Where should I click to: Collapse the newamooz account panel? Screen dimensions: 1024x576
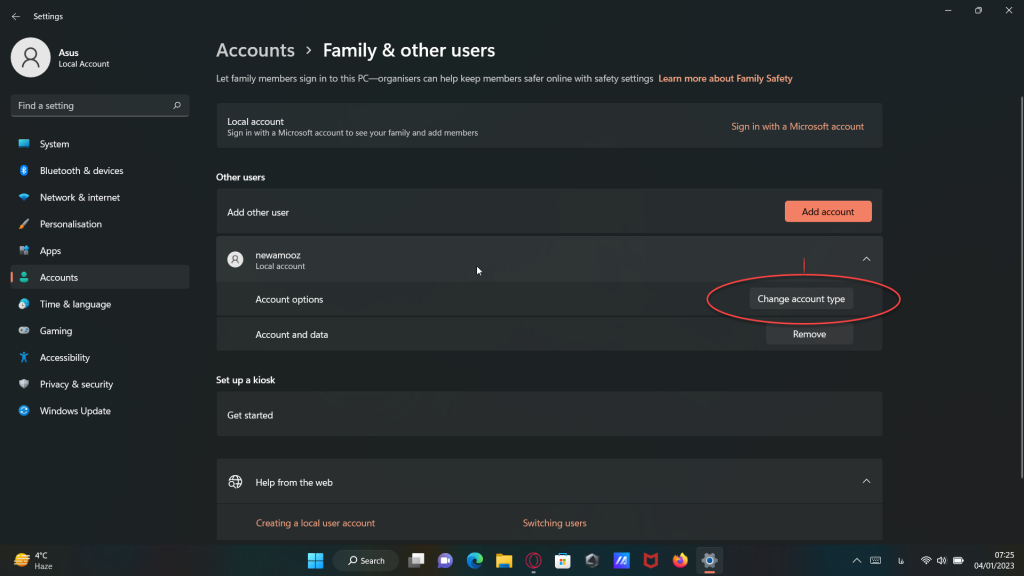click(x=866, y=259)
